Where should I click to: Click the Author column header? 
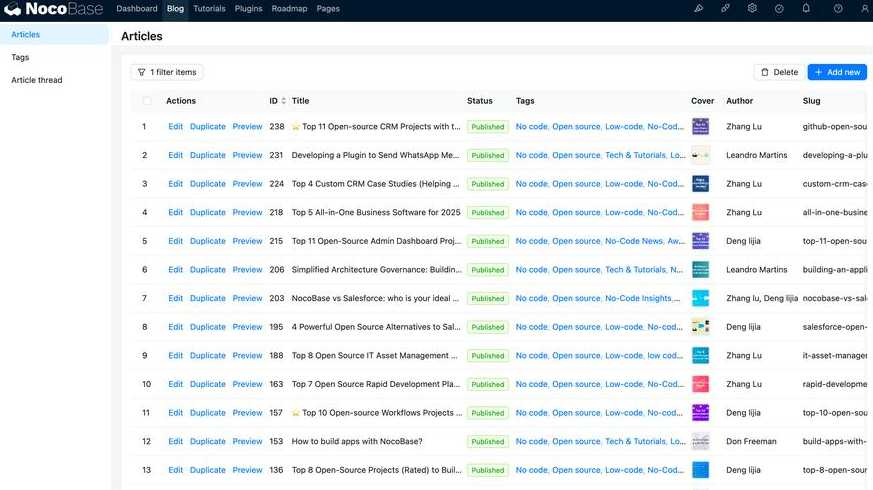739,101
